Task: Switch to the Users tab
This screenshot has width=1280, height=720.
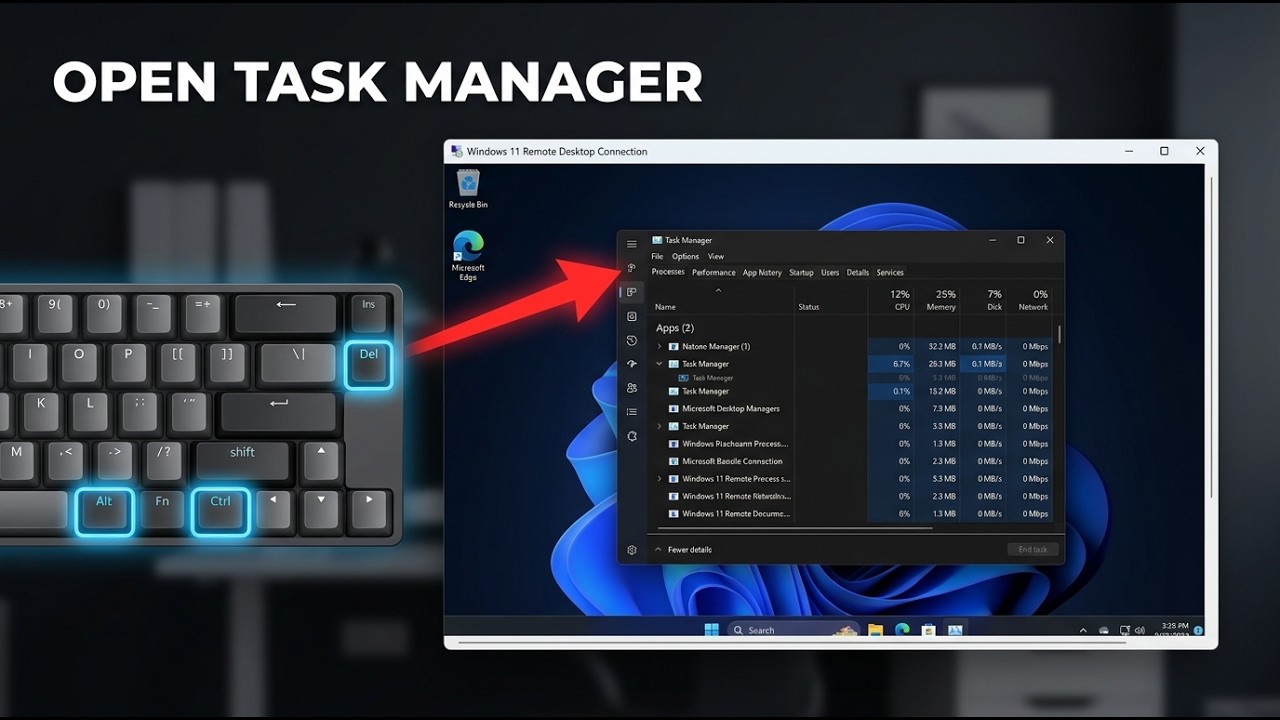Action: coord(830,272)
